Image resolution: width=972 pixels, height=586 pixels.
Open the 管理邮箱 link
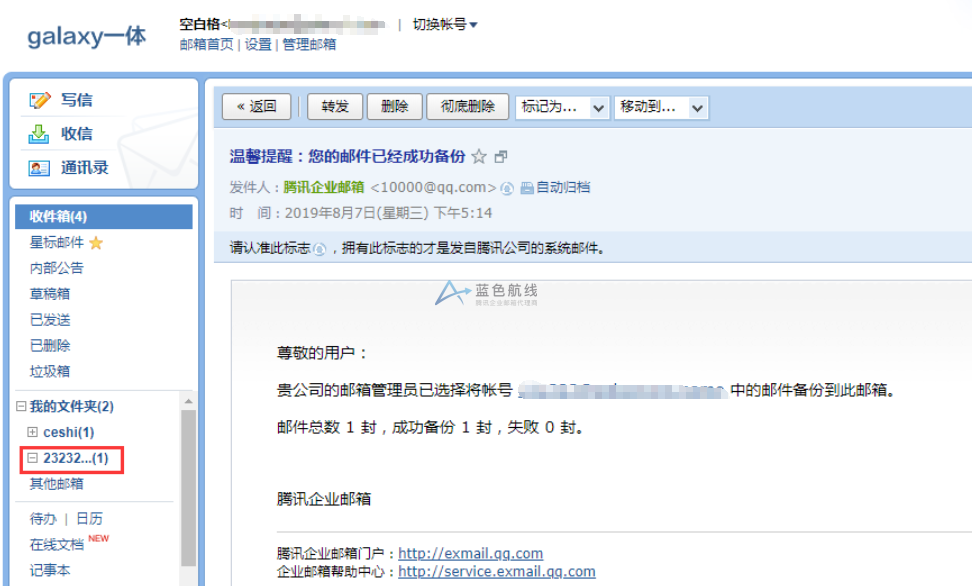(309, 45)
